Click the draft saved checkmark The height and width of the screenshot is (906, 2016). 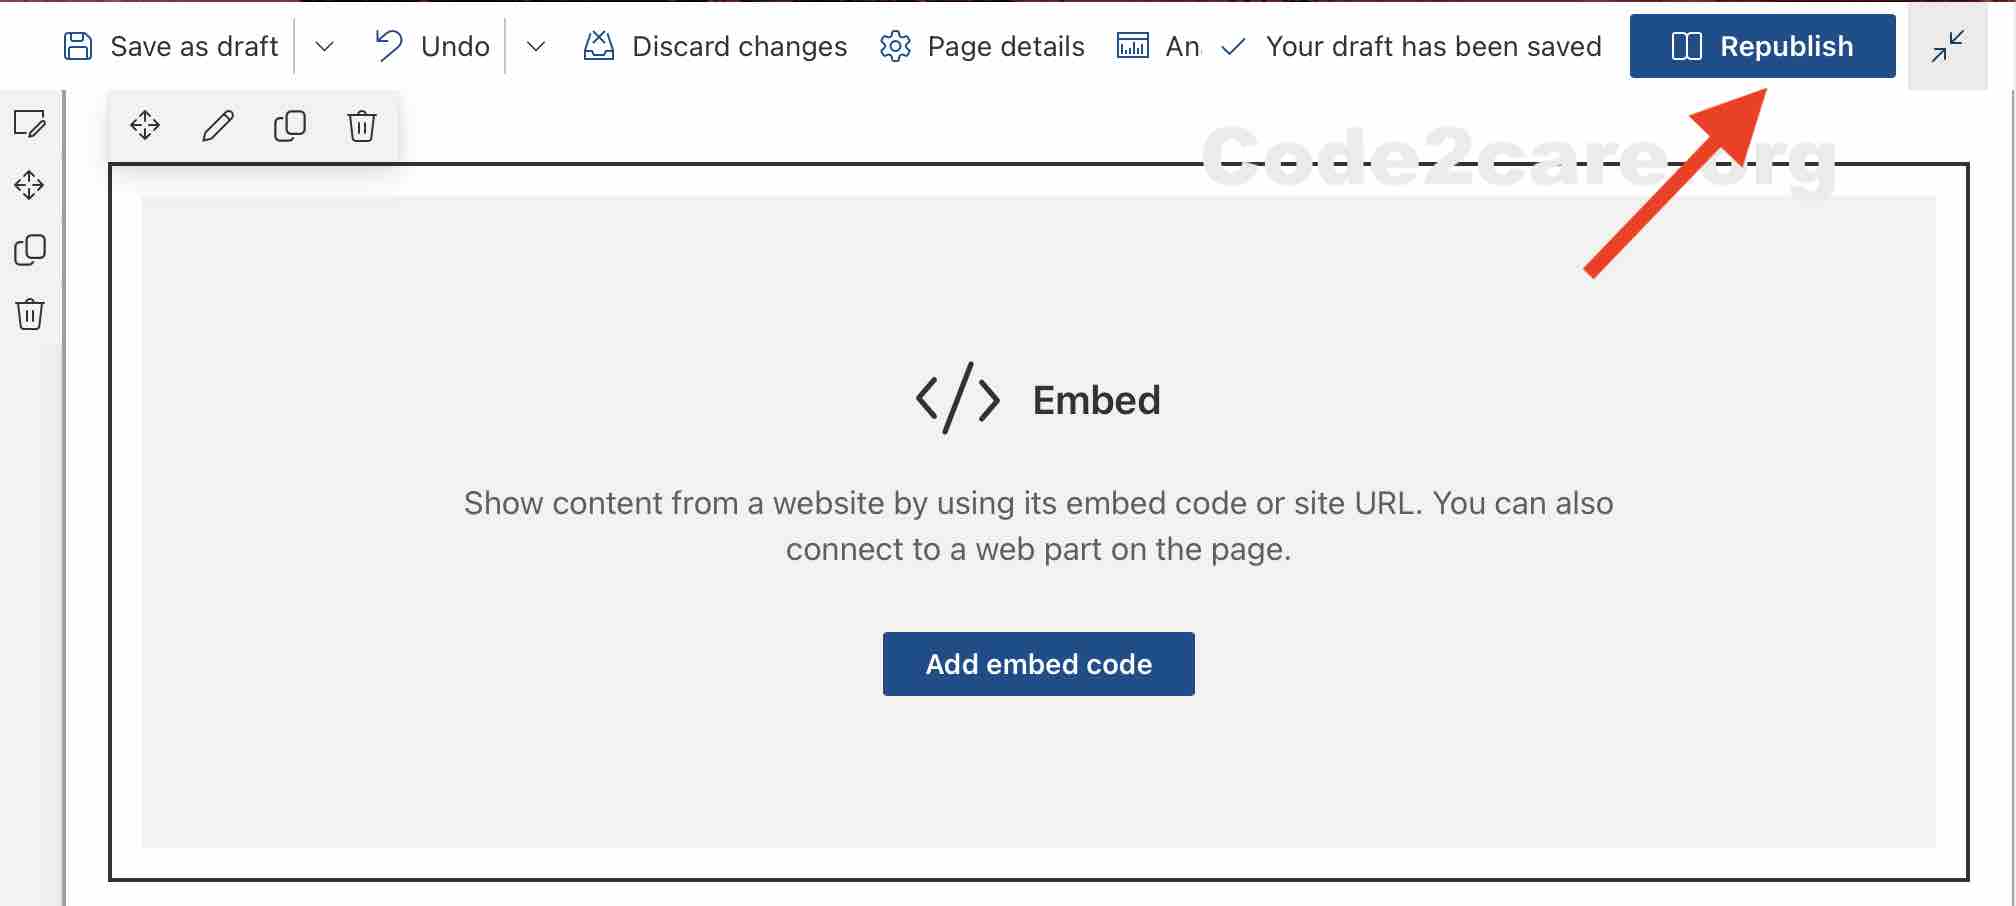click(1235, 45)
